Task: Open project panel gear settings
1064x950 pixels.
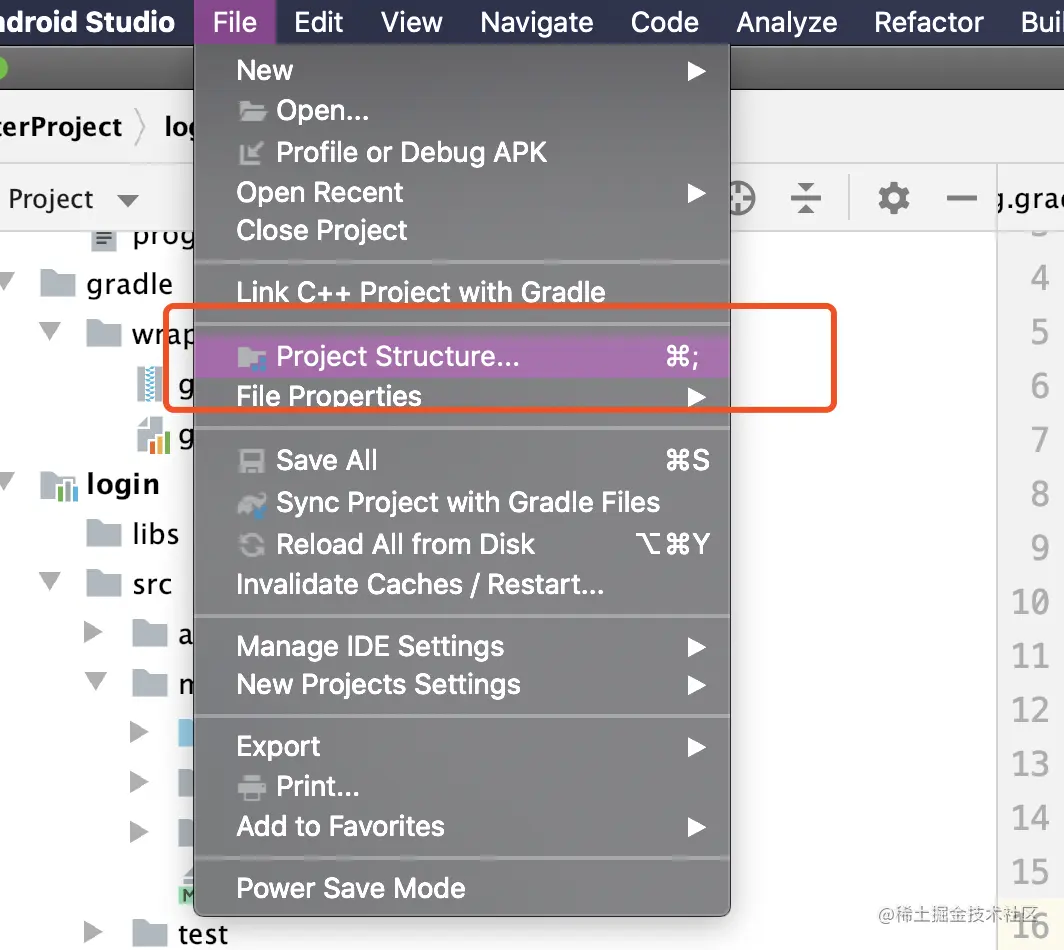Action: click(x=893, y=198)
